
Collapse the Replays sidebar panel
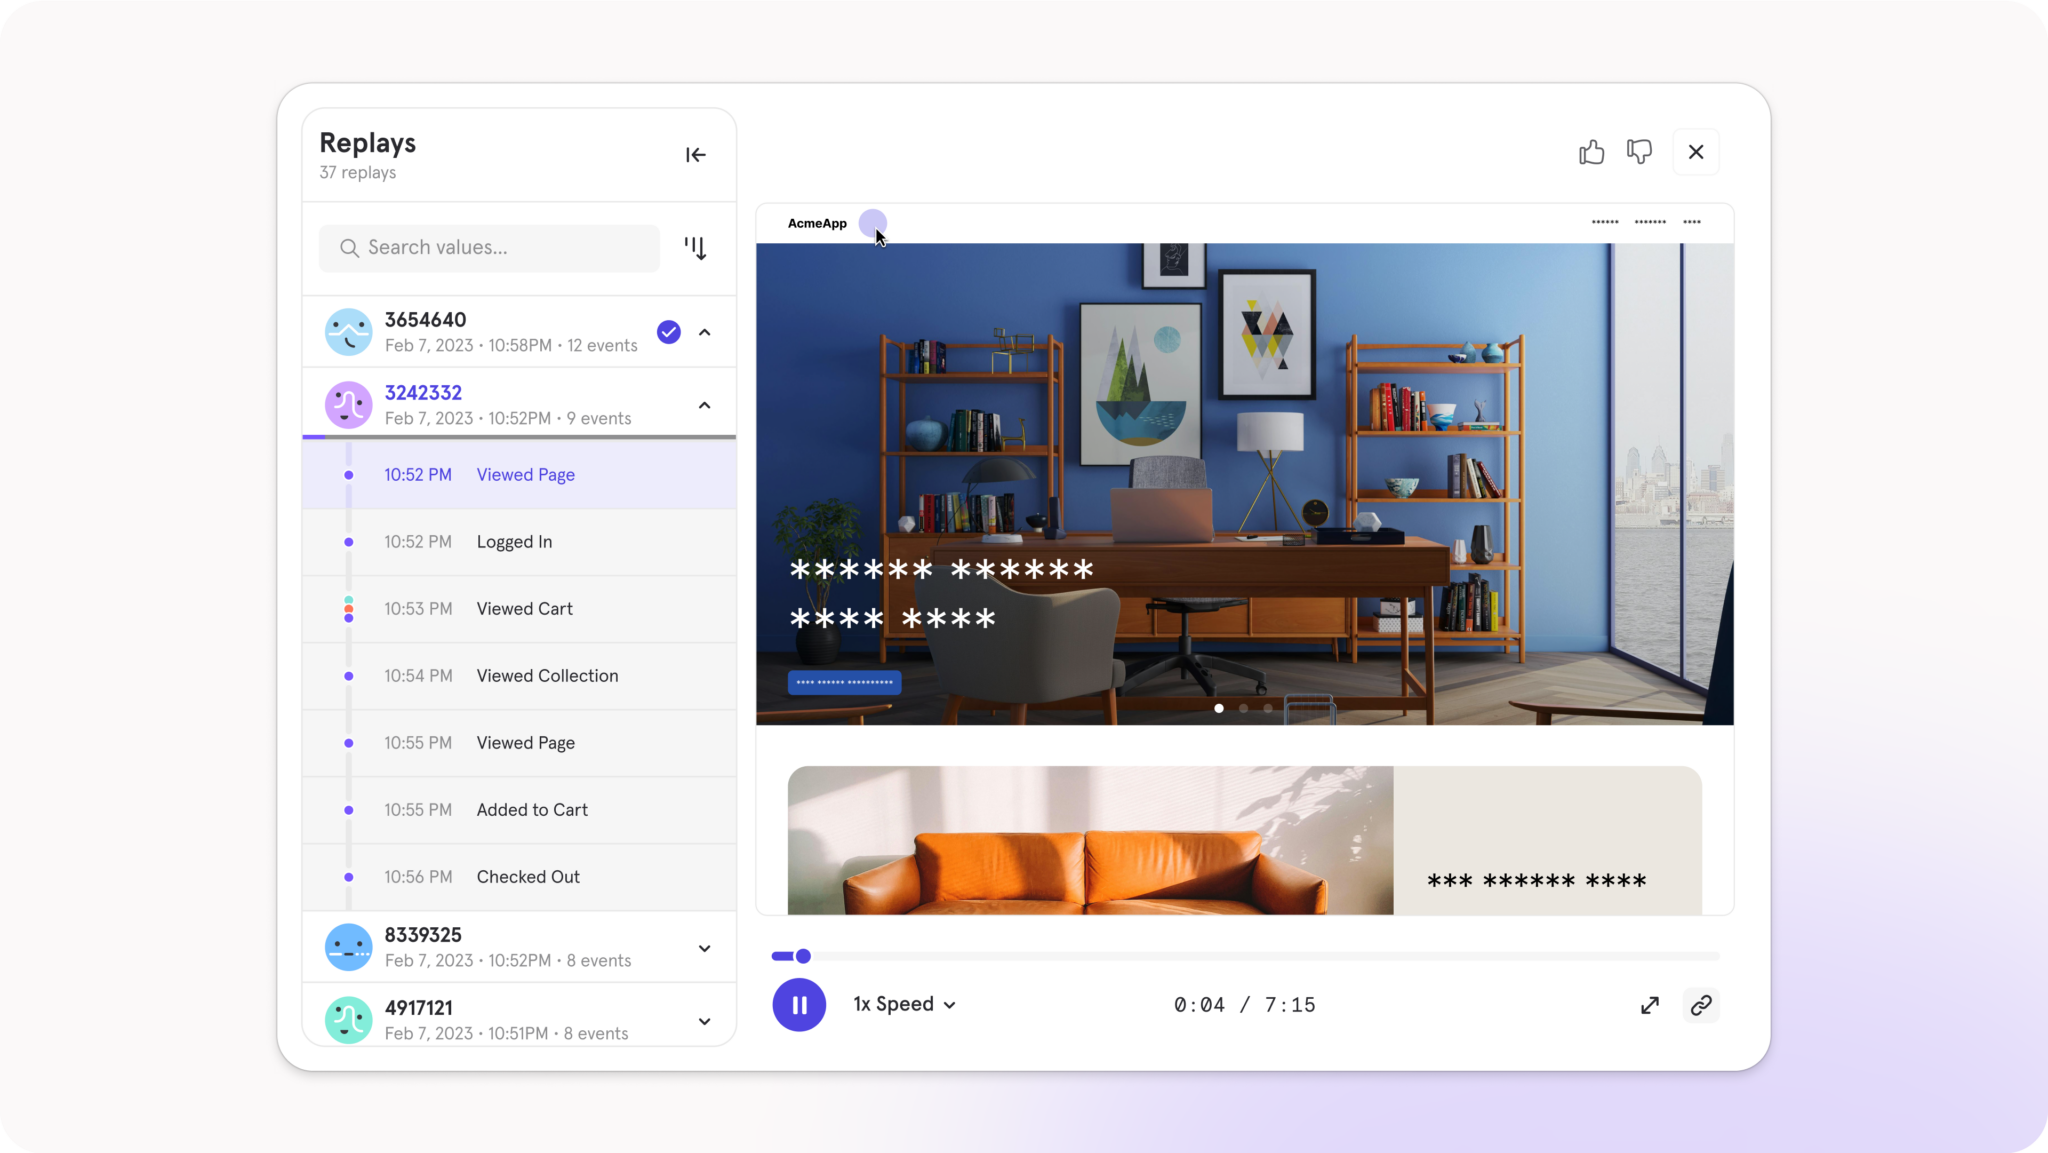click(x=695, y=154)
